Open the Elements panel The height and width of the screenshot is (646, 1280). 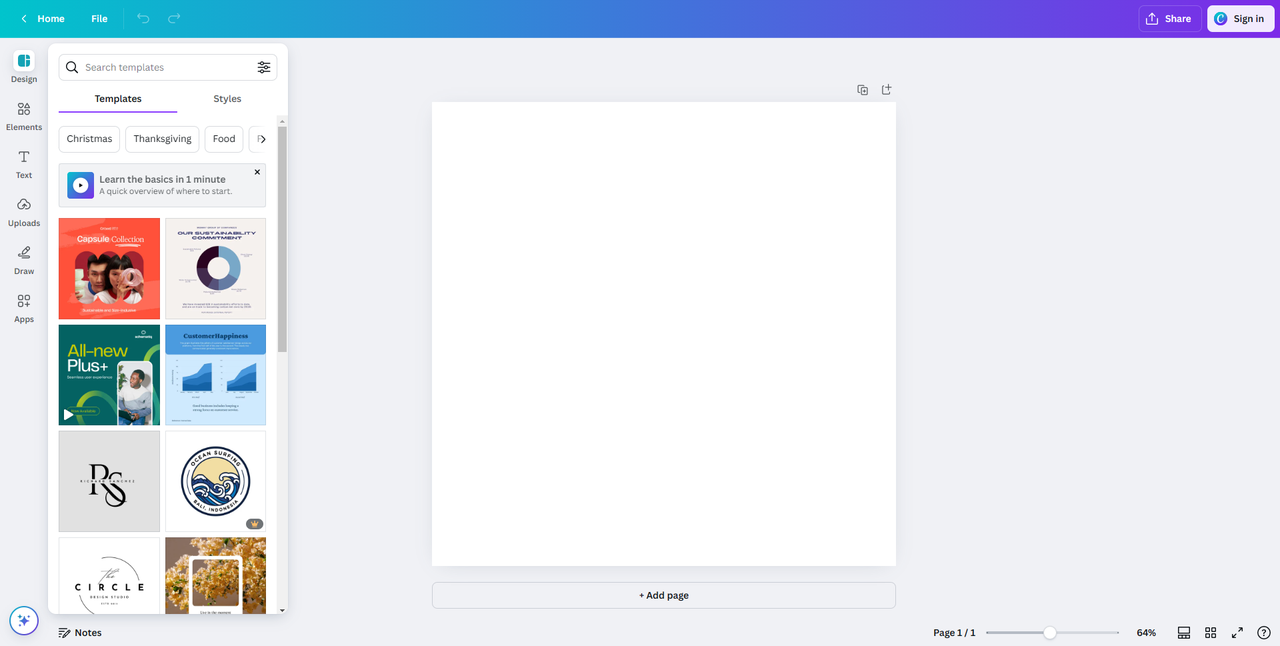pos(24,116)
